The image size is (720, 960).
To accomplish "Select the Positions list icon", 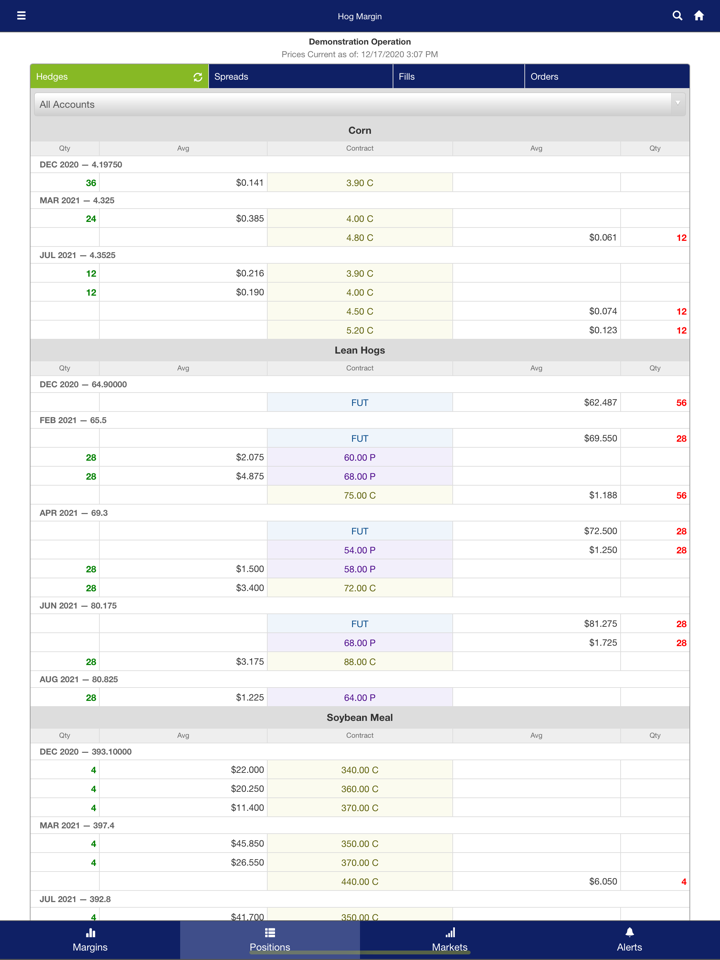I will (270, 933).
